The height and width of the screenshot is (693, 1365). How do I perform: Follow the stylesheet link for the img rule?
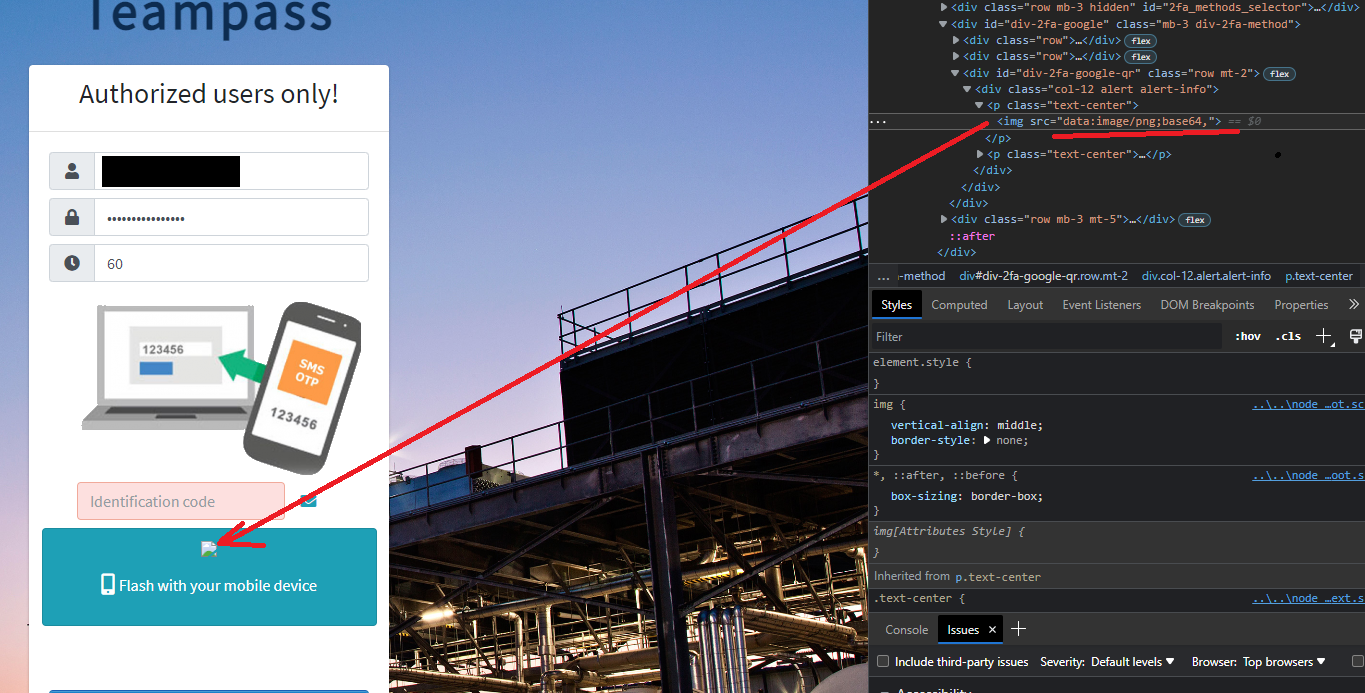coord(1307,404)
